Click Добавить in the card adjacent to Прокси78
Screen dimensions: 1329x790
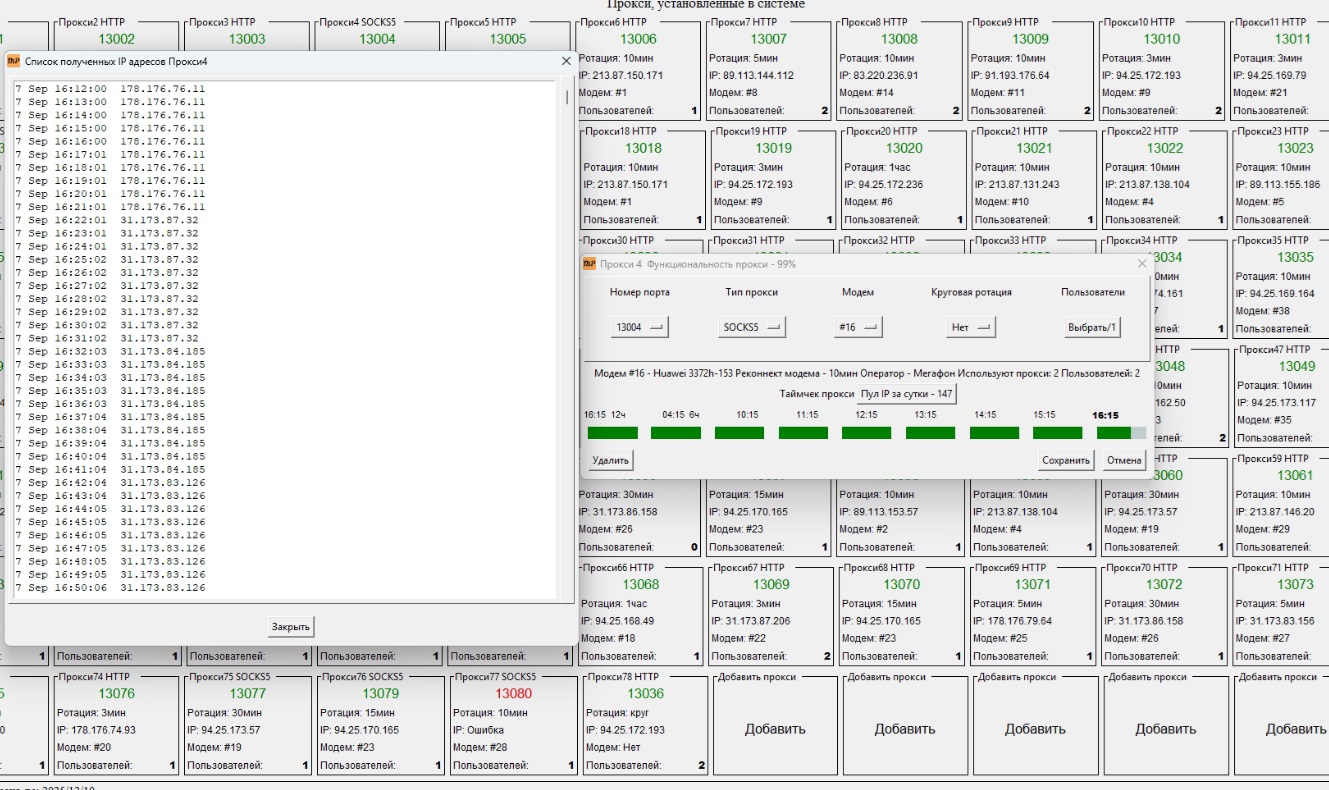pyautogui.click(x=775, y=729)
